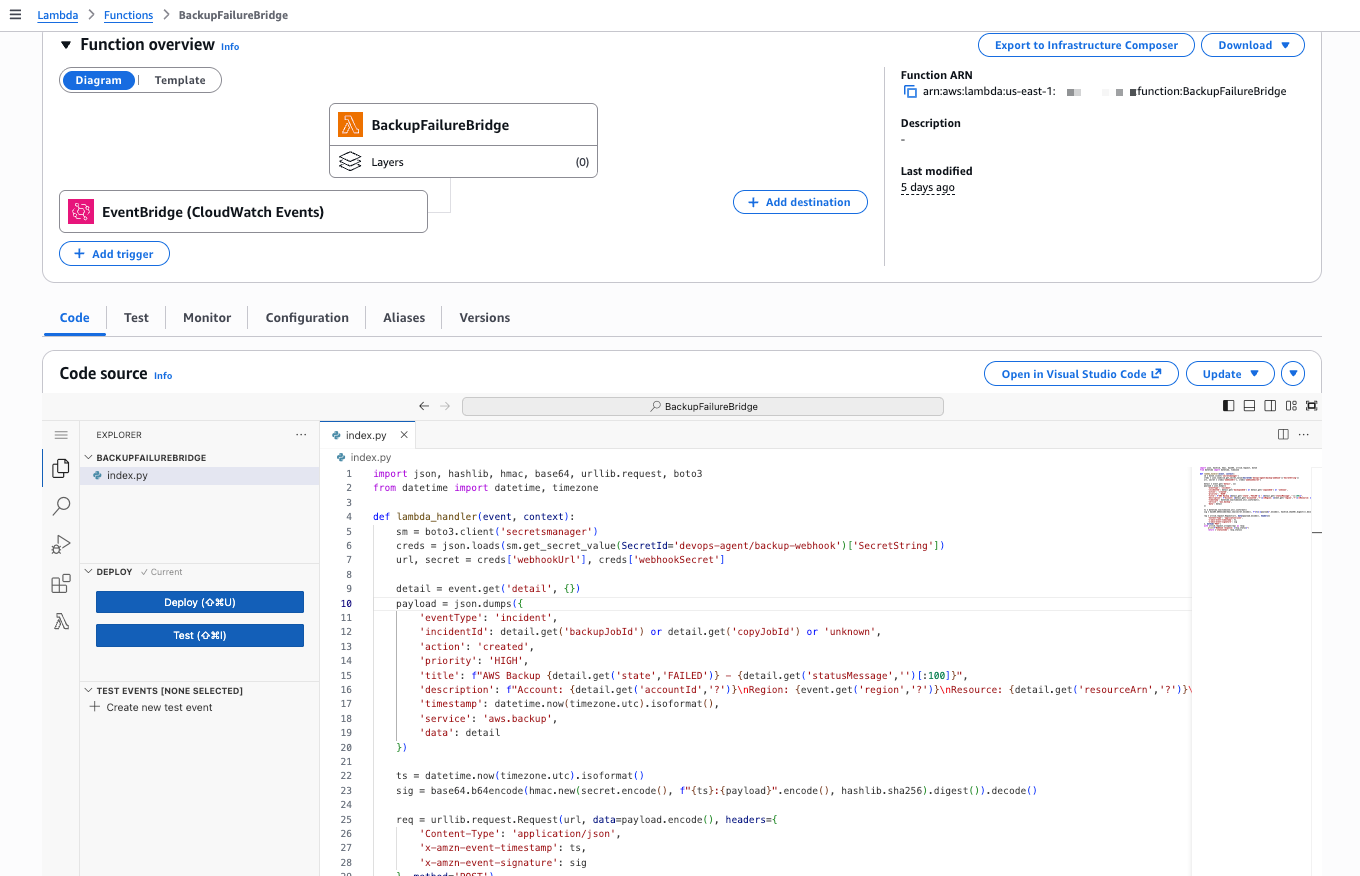This screenshot has width=1360, height=876.
Task: Click the blue Deploy button
Action: point(200,602)
